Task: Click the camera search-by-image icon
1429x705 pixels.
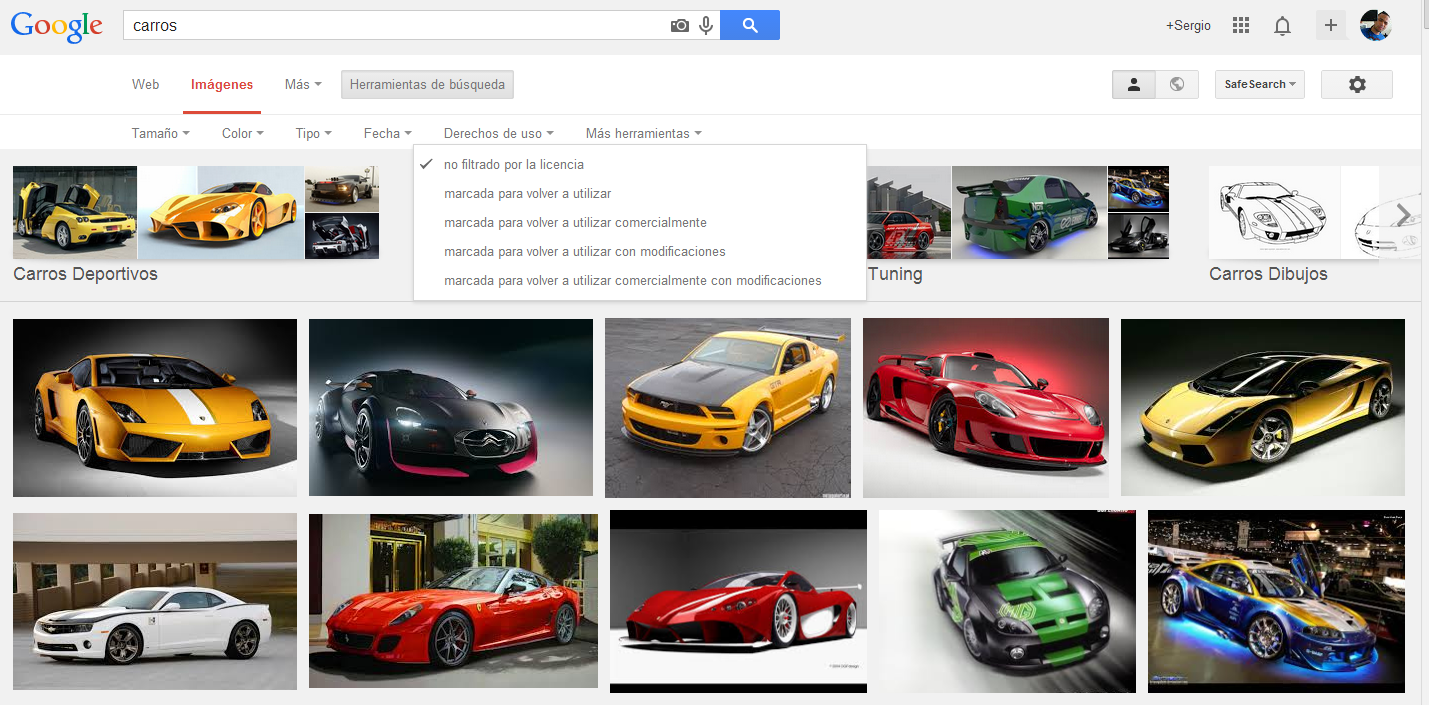Action: (x=680, y=26)
